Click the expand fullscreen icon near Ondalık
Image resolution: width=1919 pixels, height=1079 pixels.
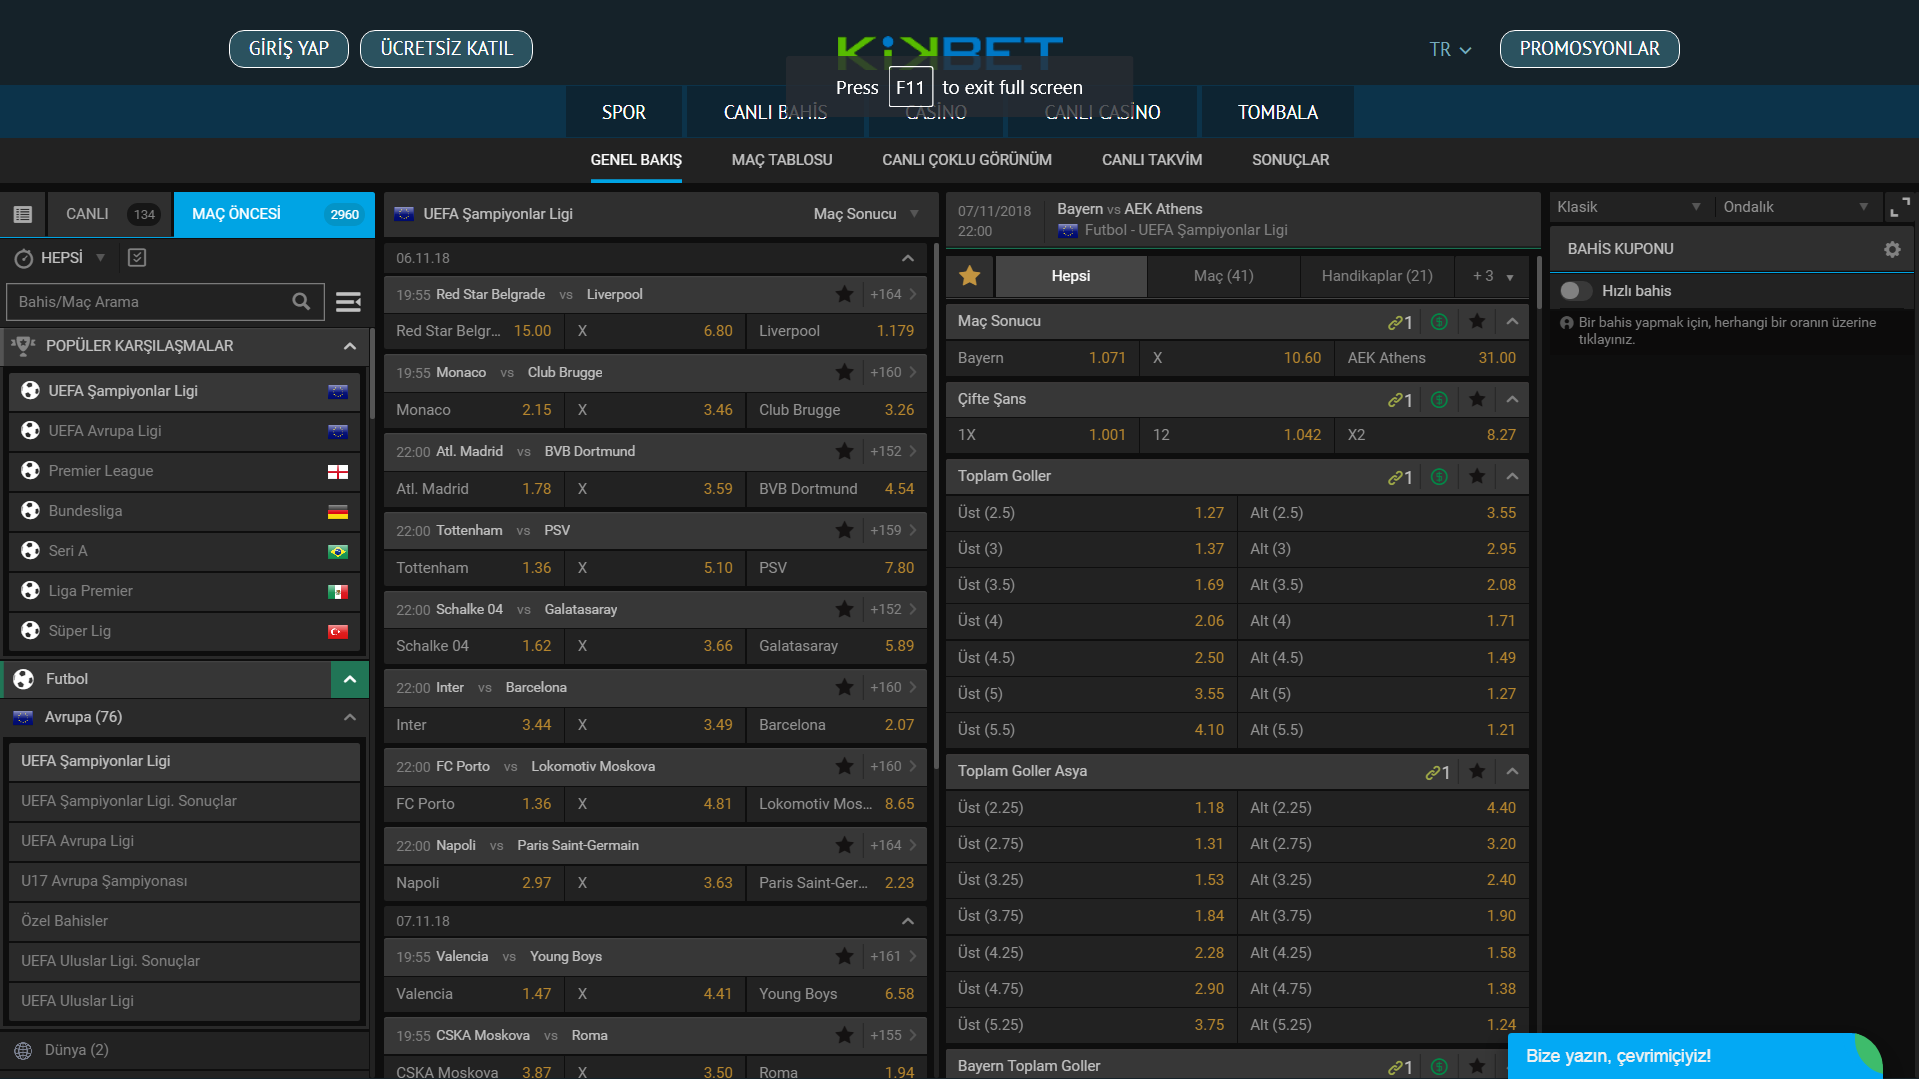1899,207
